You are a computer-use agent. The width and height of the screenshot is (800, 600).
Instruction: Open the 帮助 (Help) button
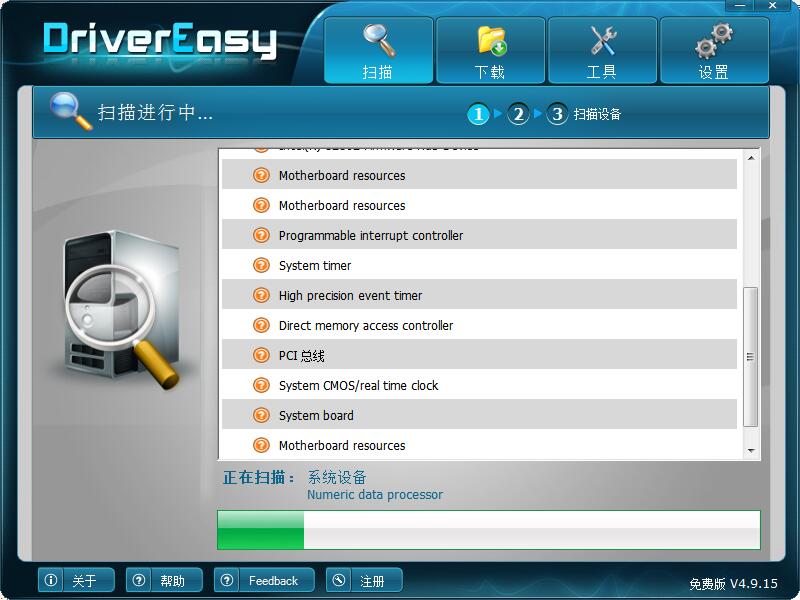point(164,580)
